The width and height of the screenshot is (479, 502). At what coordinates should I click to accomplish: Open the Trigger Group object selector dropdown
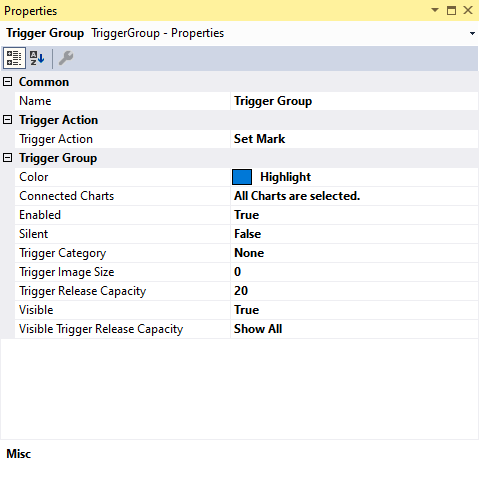click(472, 33)
